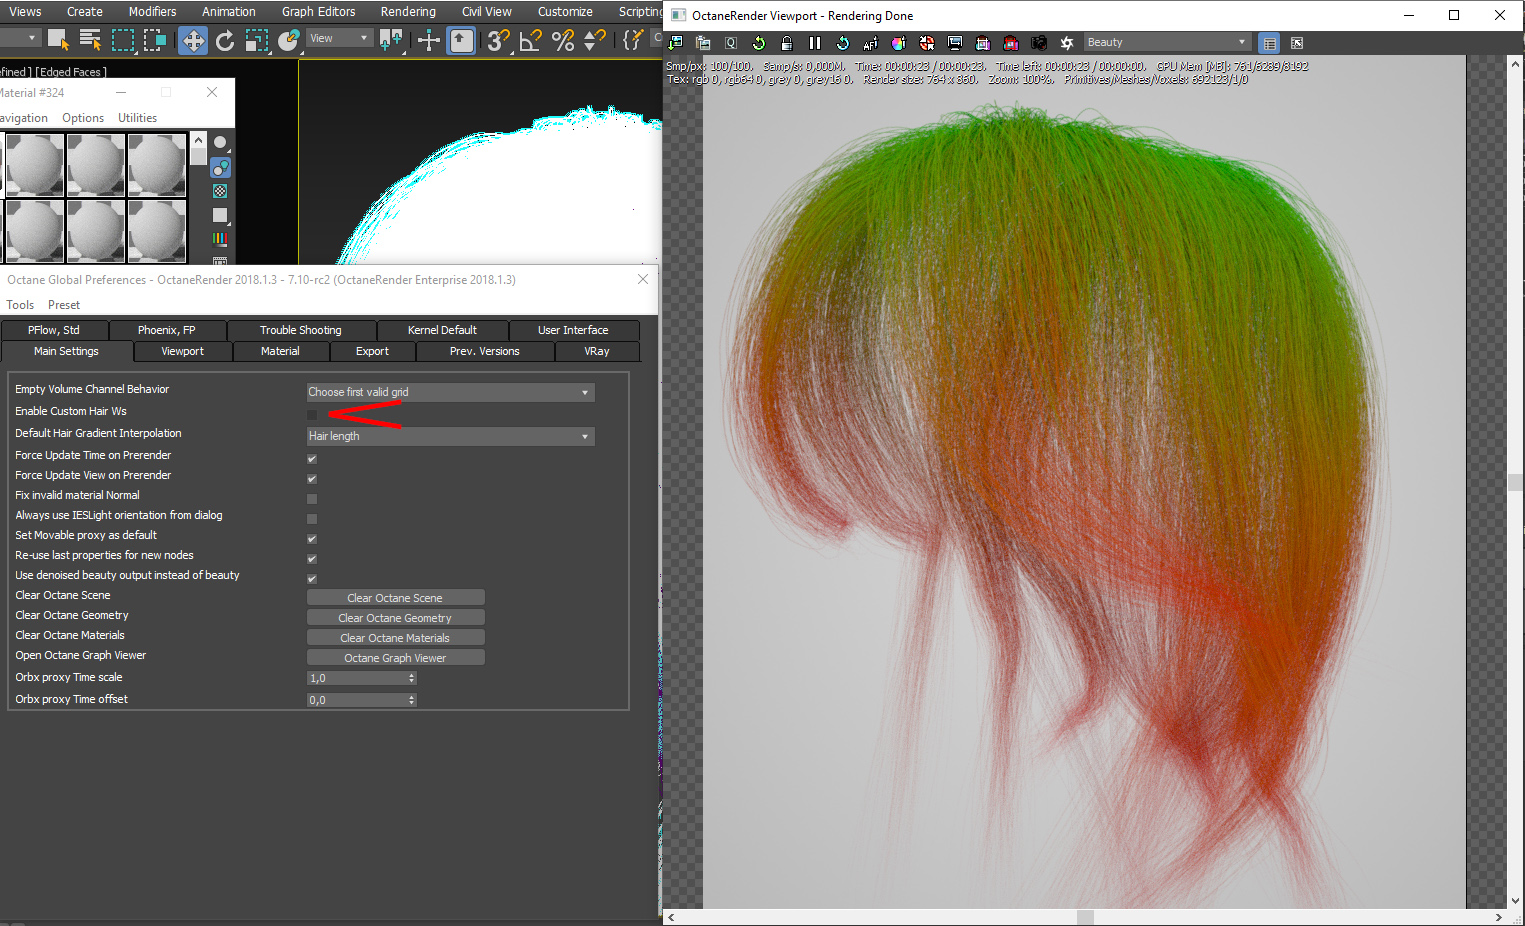Viewport: 1525px width, 926px height.
Task: Click the Octane Graph Viewer button
Action: coord(395,658)
